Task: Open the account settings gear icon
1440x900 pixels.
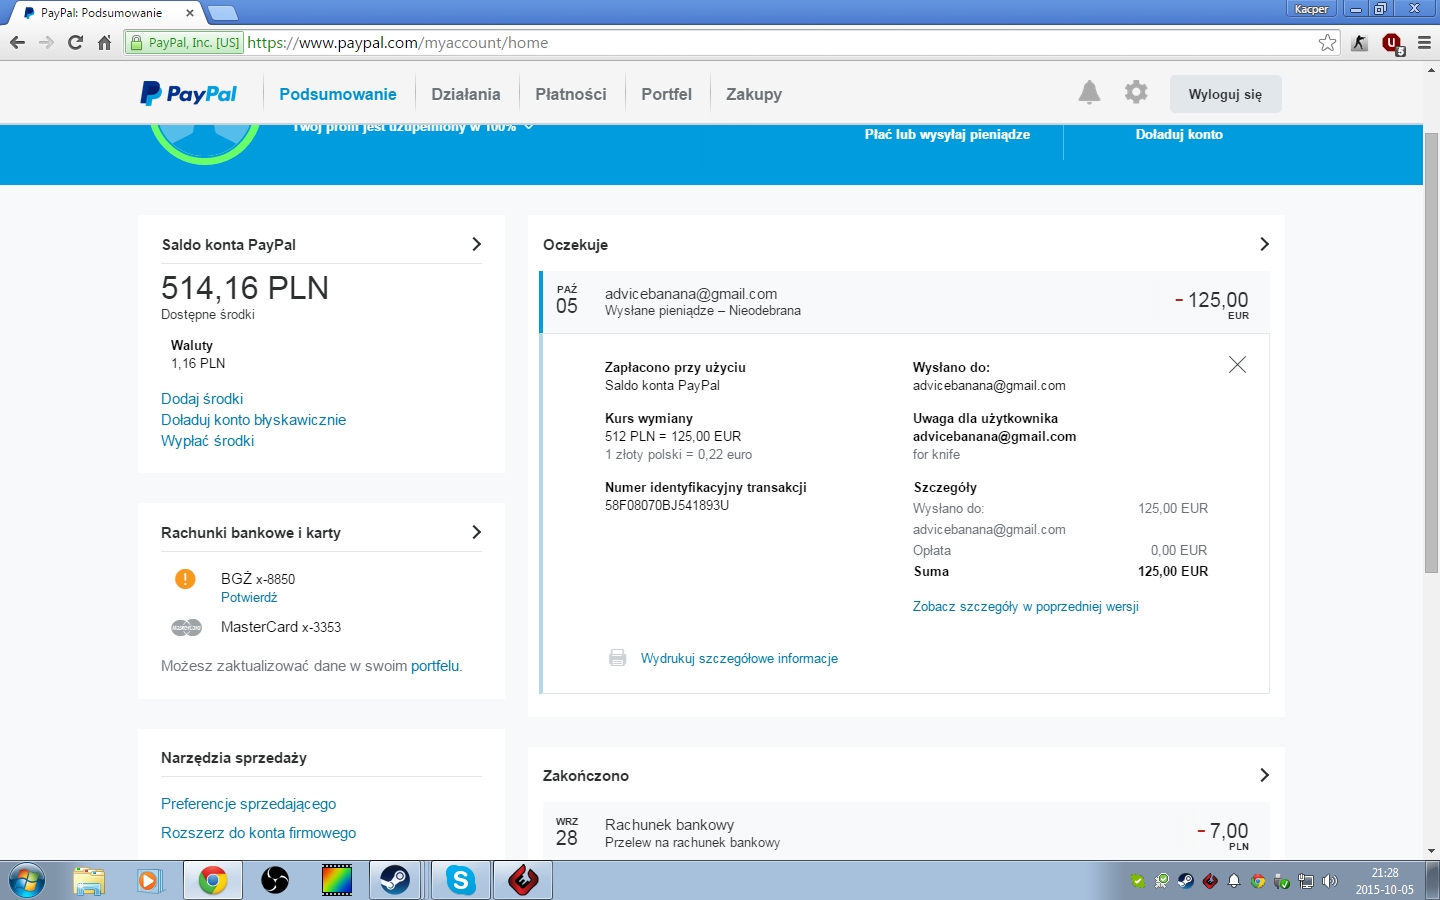Action: point(1136,93)
